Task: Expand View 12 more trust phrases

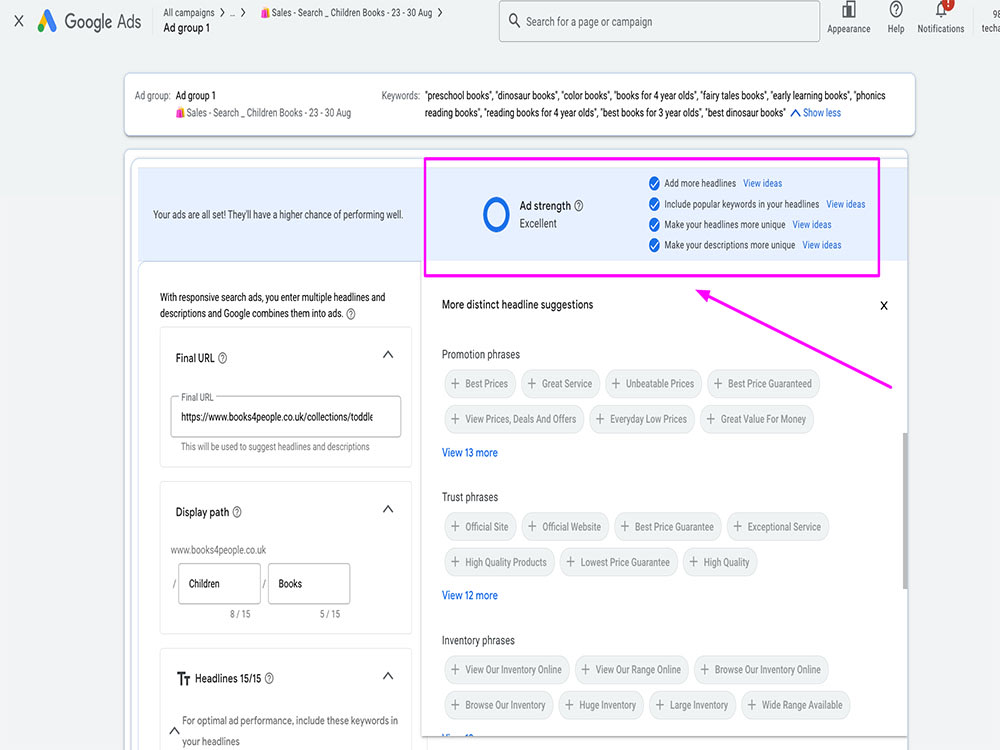Action: pyautogui.click(x=469, y=596)
